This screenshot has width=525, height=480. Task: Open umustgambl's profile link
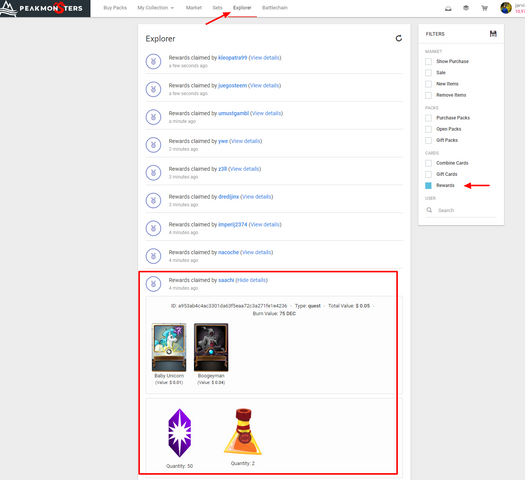(x=233, y=113)
